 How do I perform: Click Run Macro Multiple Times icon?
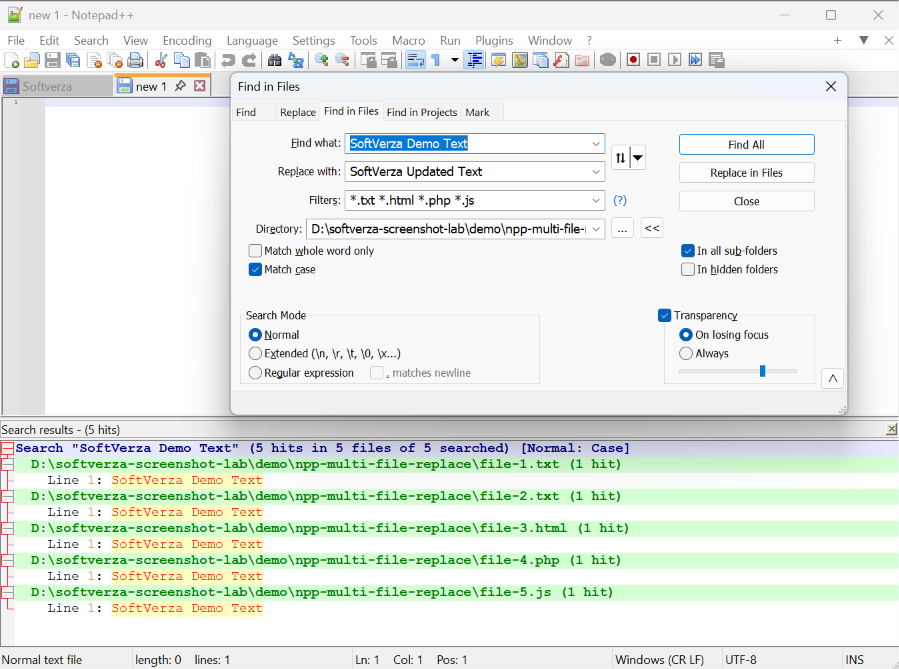(x=695, y=60)
